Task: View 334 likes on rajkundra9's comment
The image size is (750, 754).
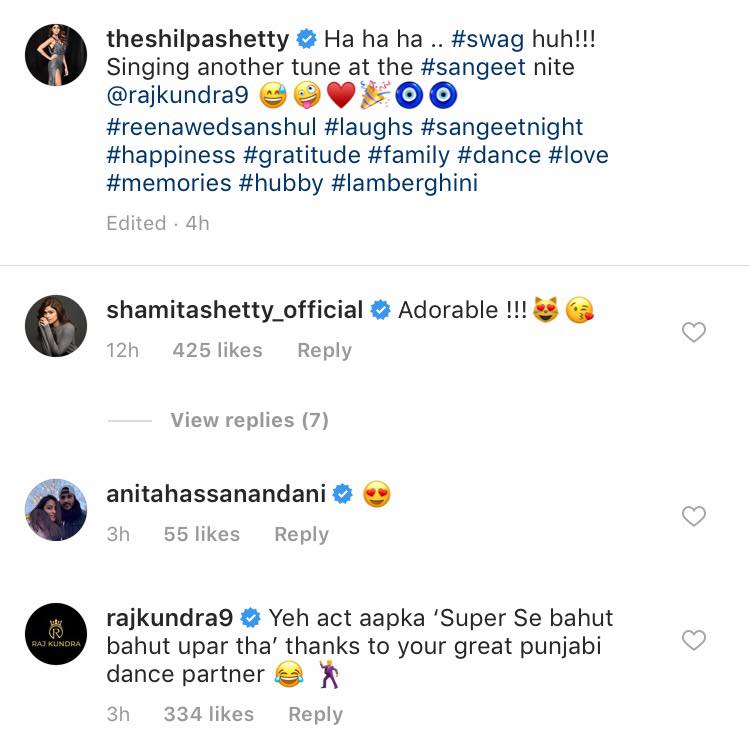Action: (208, 714)
